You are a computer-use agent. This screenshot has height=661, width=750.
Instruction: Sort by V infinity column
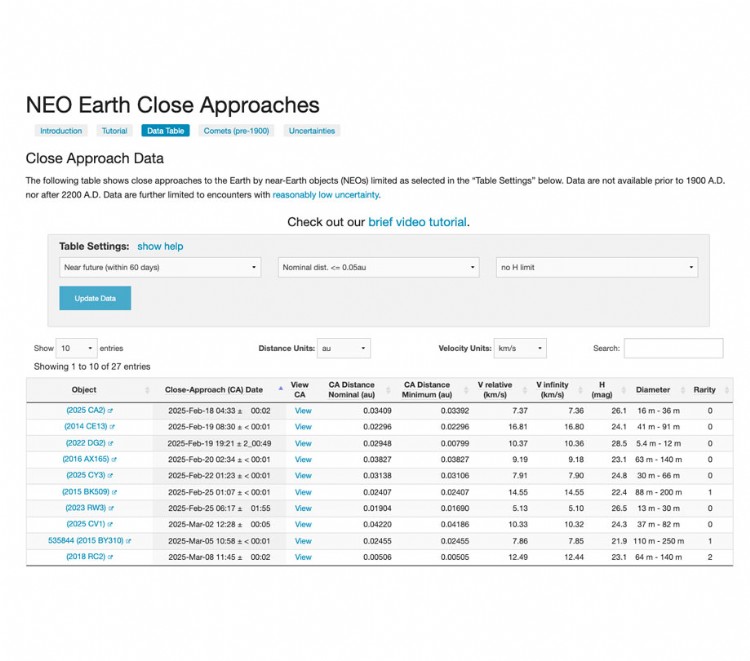(x=558, y=390)
